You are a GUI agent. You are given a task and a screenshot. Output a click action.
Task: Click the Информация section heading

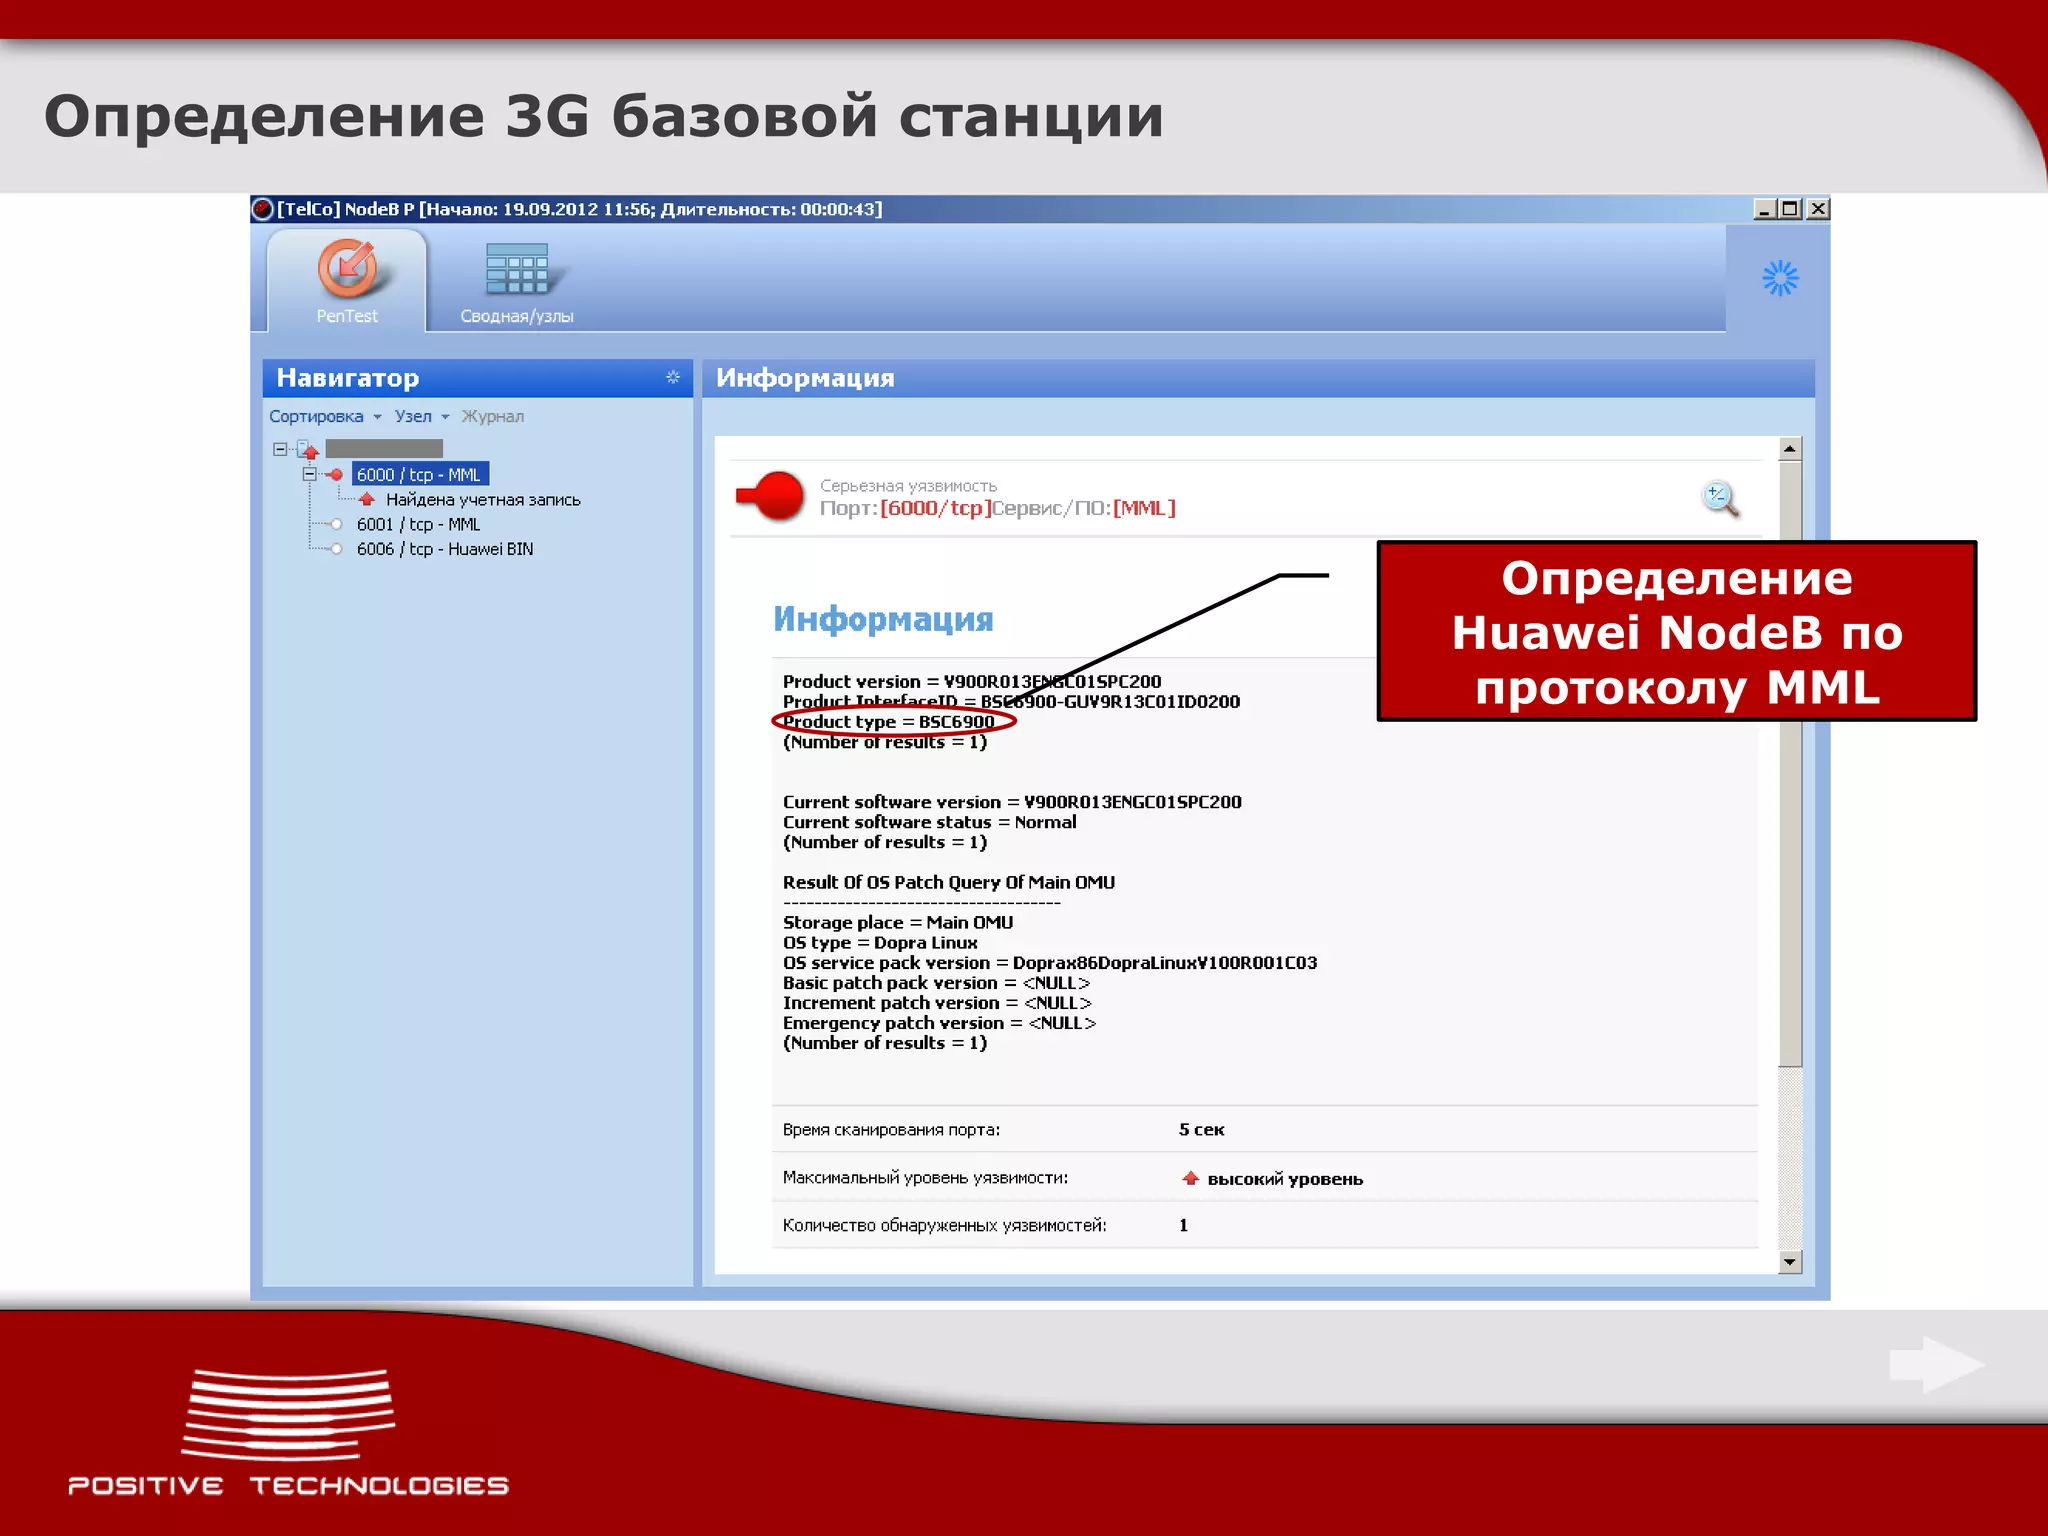tap(883, 619)
